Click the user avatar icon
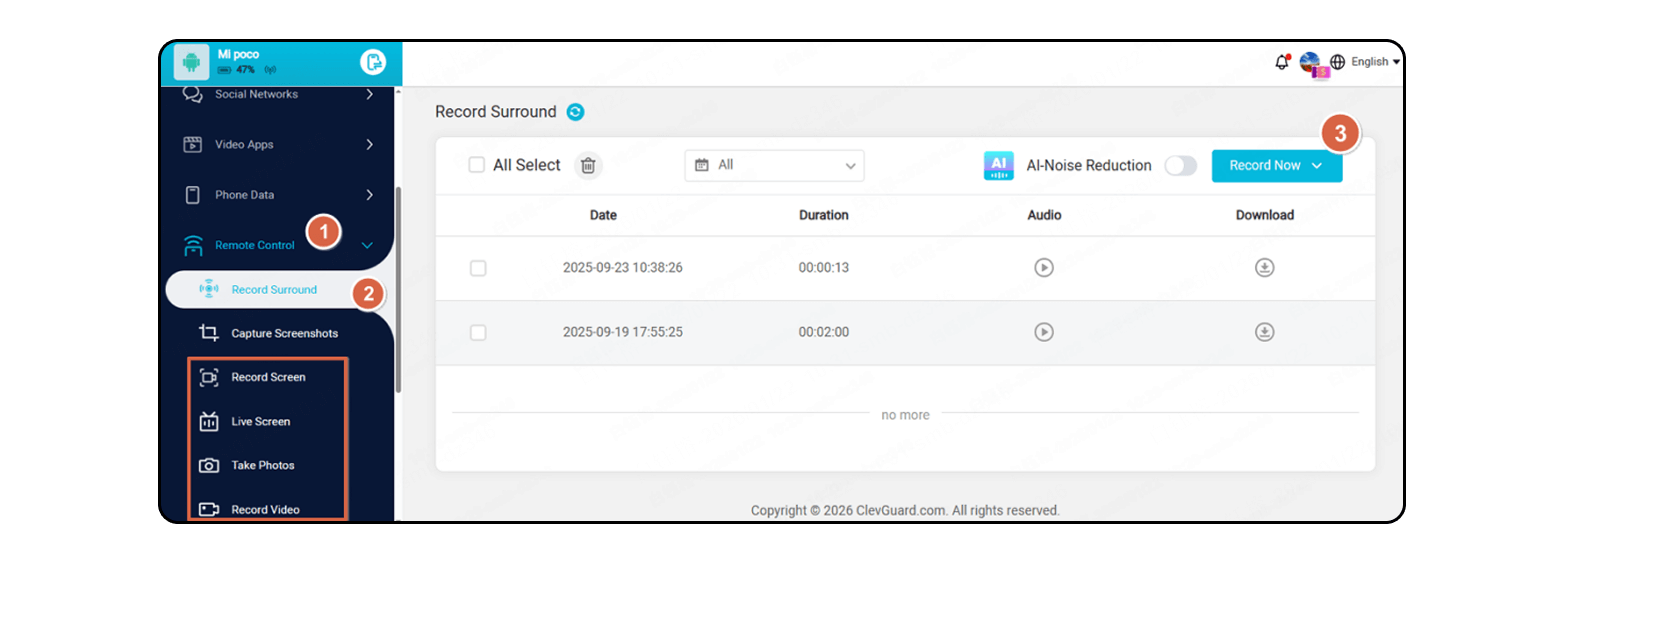Viewport: 1666px width, 620px height. [x=1311, y=63]
